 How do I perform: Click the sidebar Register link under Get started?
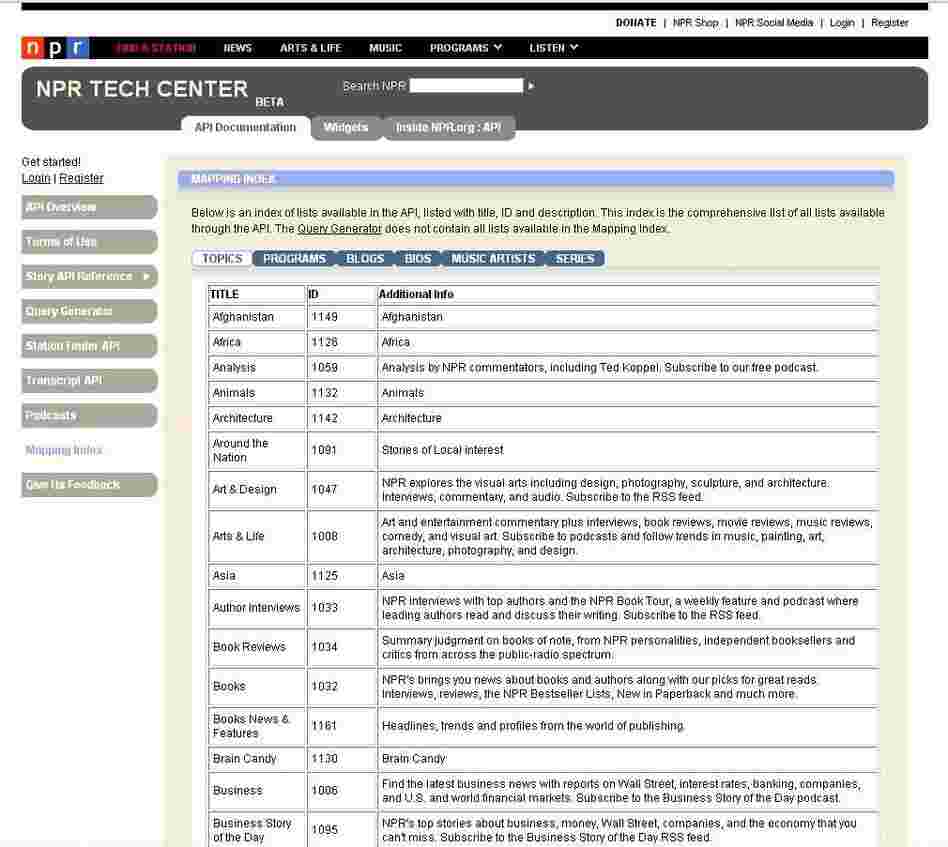81,178
